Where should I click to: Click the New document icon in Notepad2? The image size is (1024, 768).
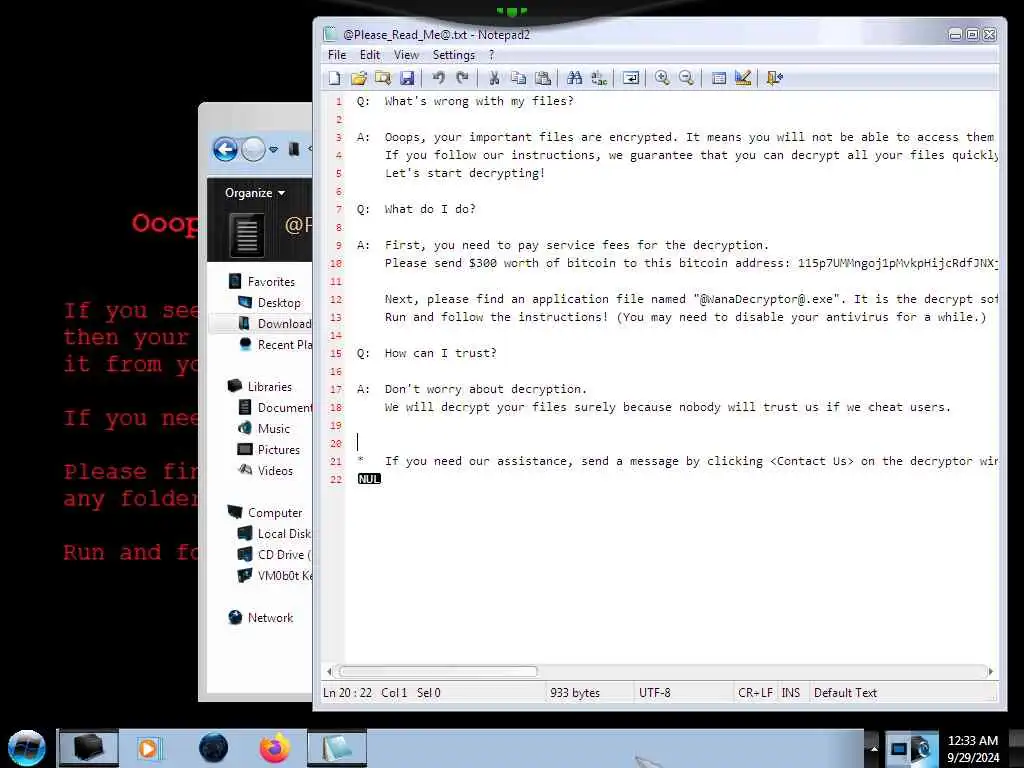(x=334, y=78)
